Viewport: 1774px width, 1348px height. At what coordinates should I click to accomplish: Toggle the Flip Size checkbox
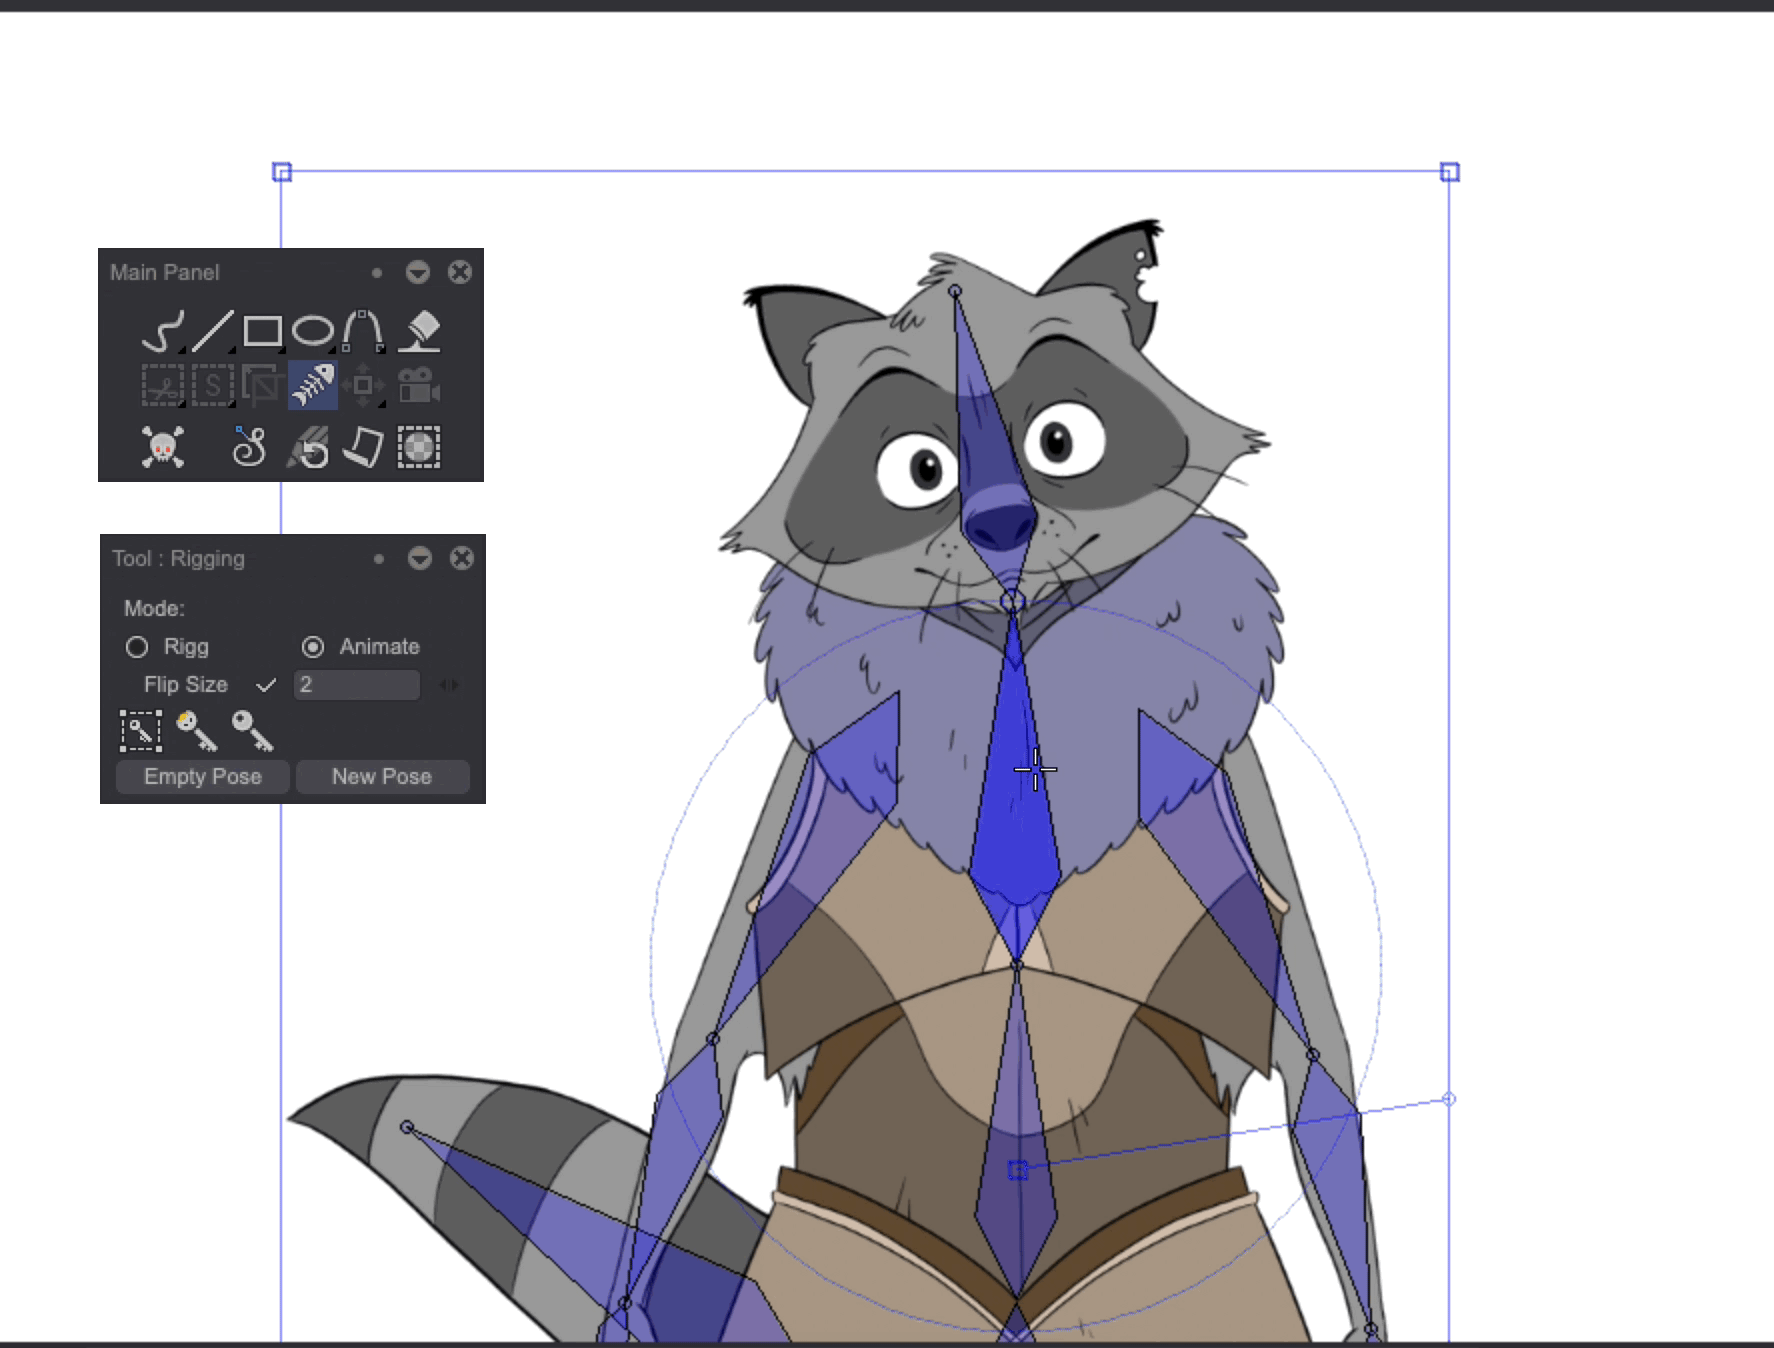click(x=267, y=685)
